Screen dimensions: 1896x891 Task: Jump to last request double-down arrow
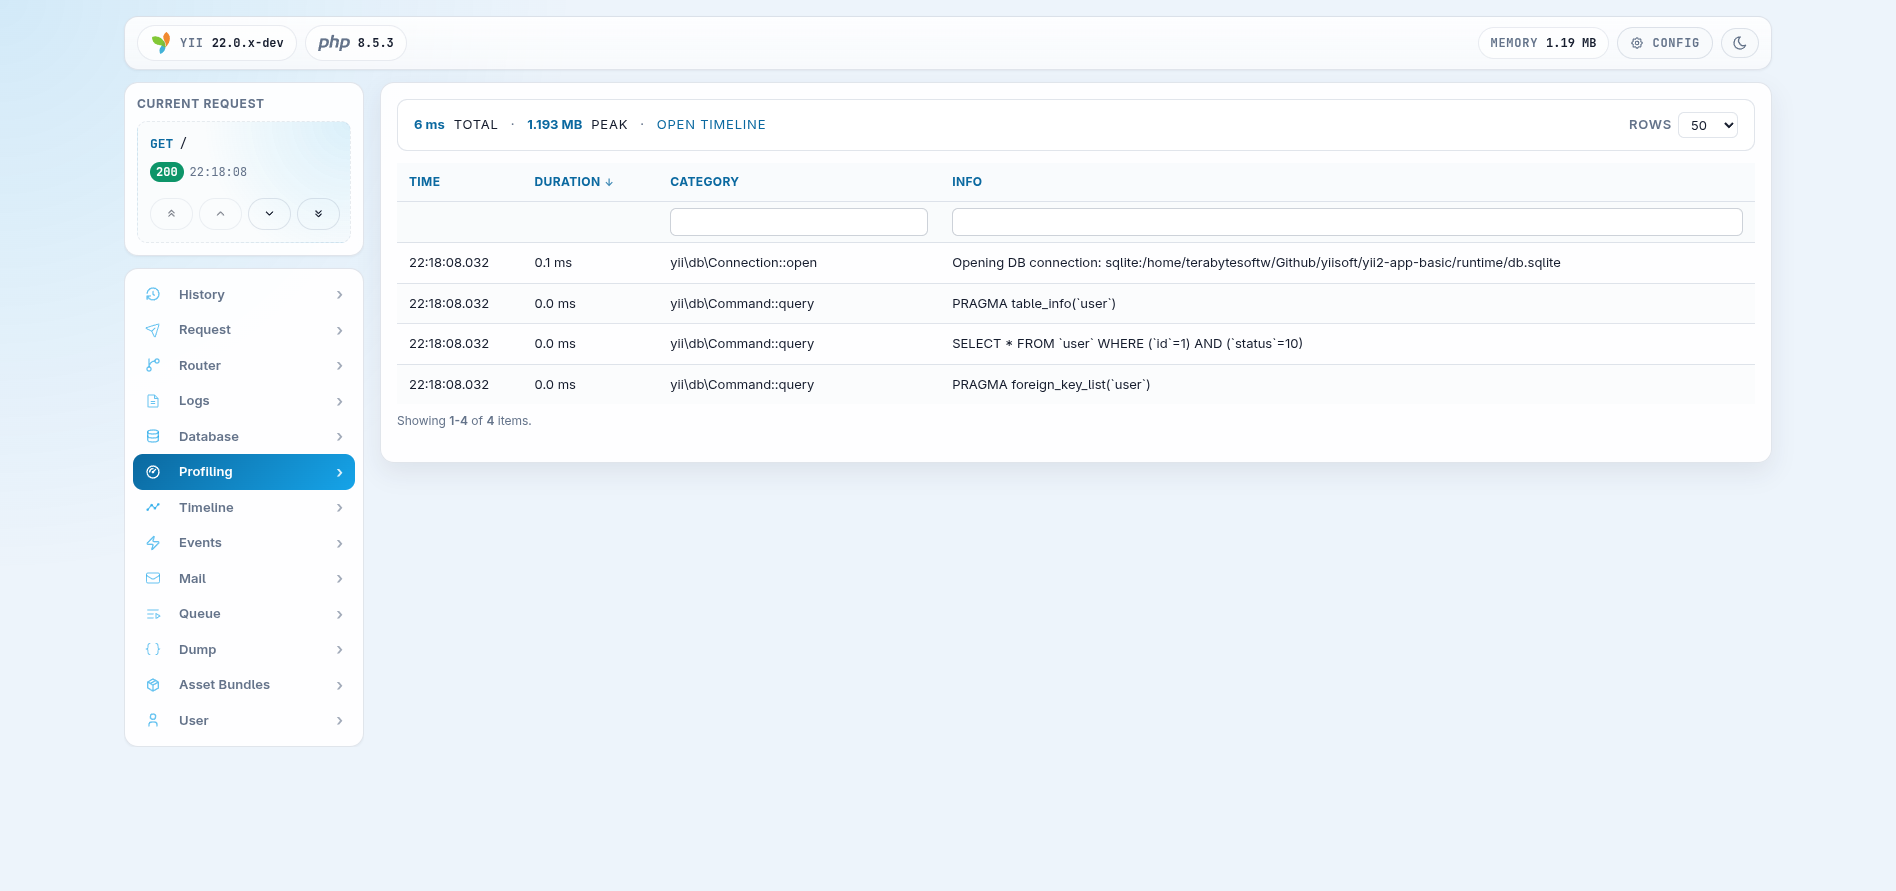(x=318, y=214)
